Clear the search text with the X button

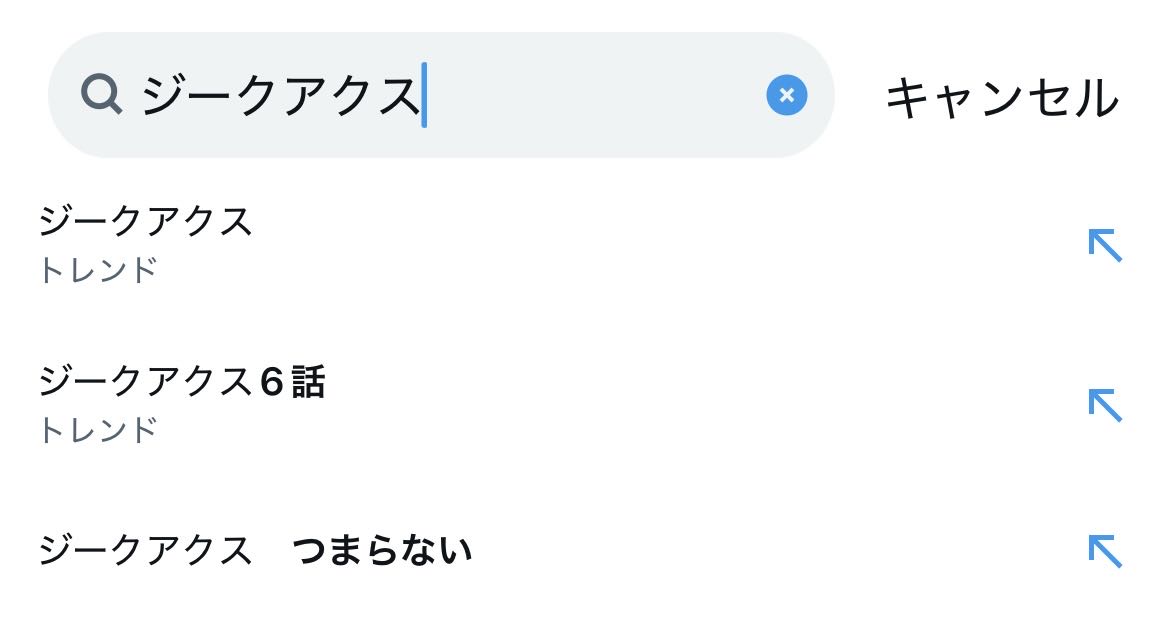786,95
